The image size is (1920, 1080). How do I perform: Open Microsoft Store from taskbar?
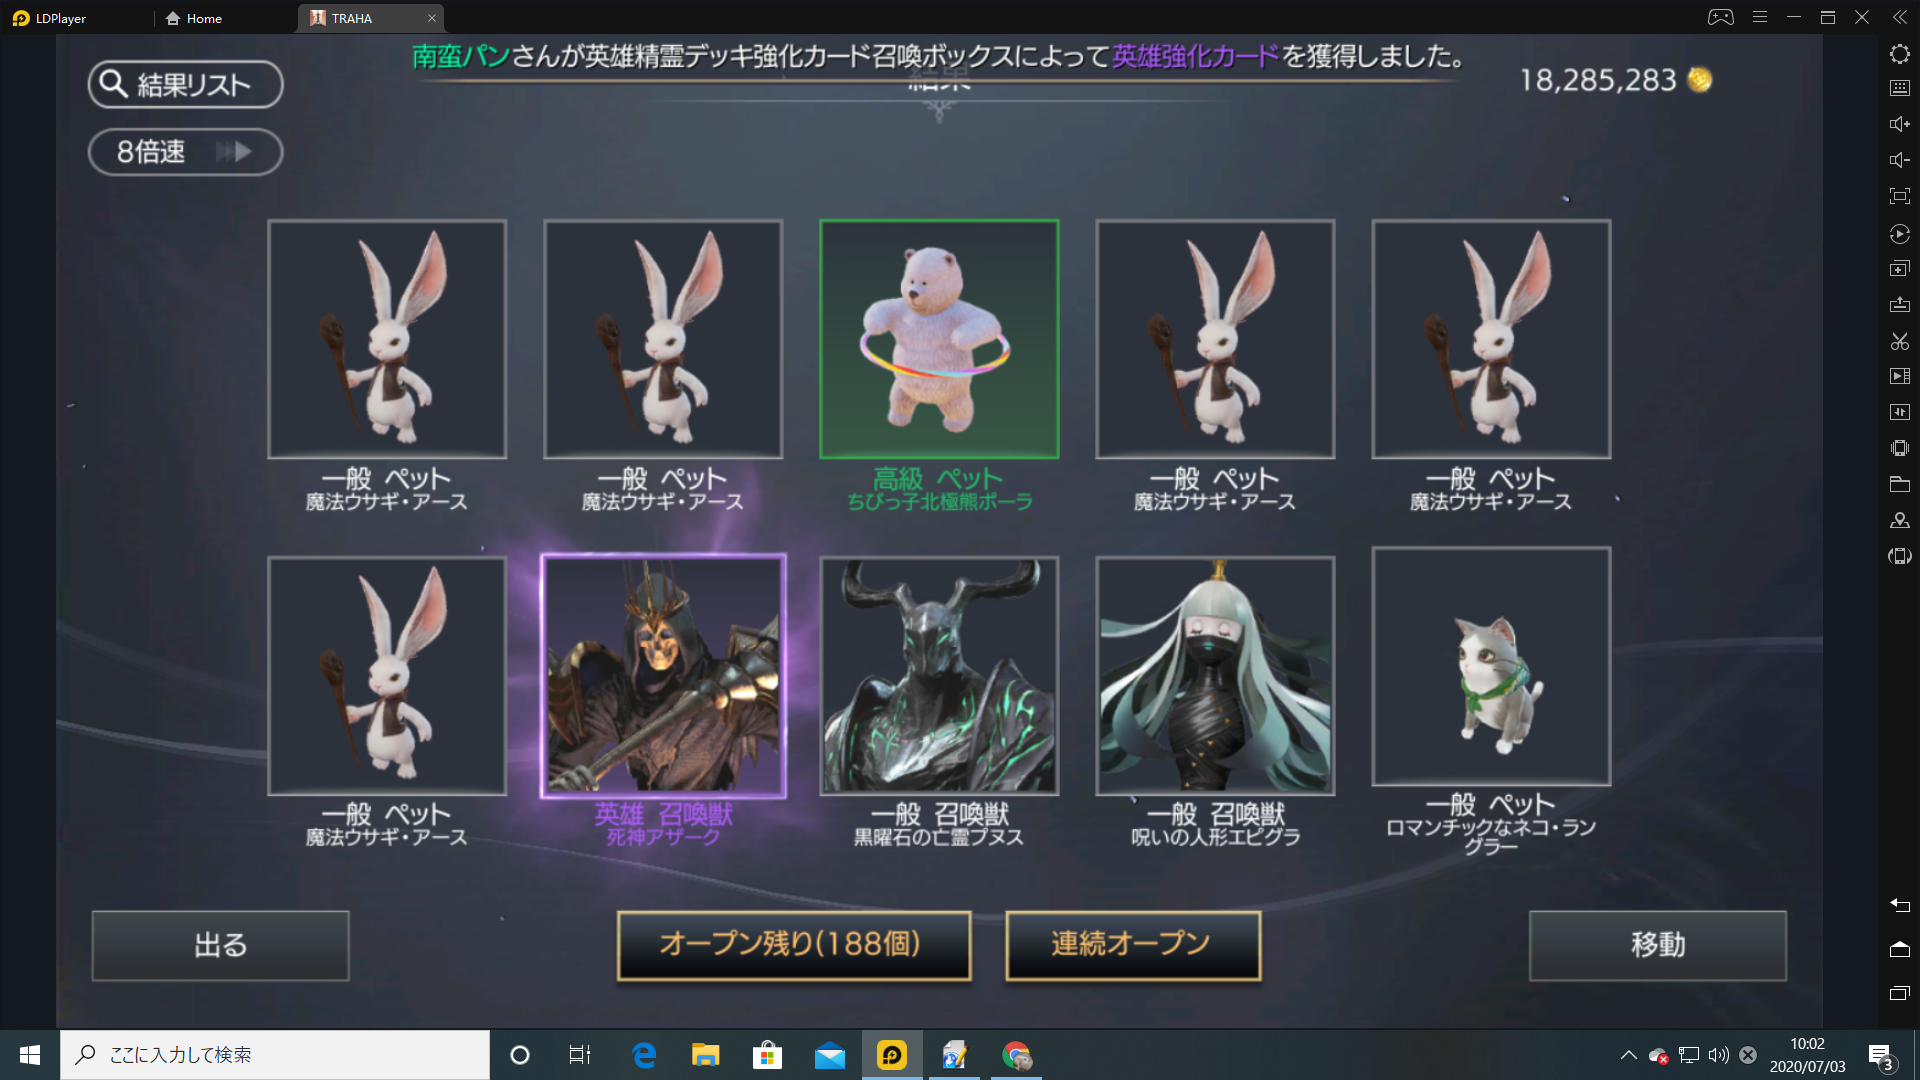767,1055
